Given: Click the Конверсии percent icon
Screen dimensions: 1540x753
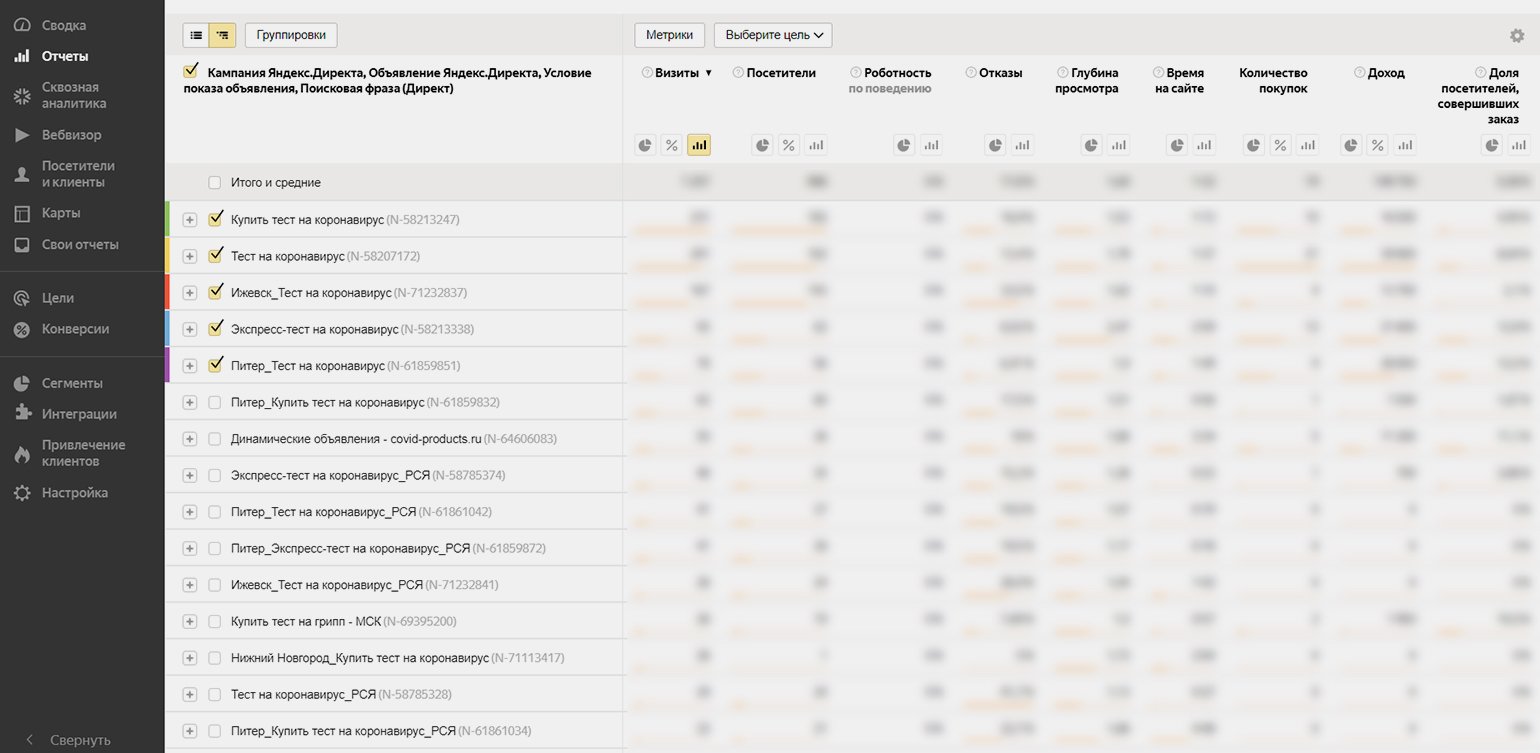Looking at the screenshot, I should (21, 329).
